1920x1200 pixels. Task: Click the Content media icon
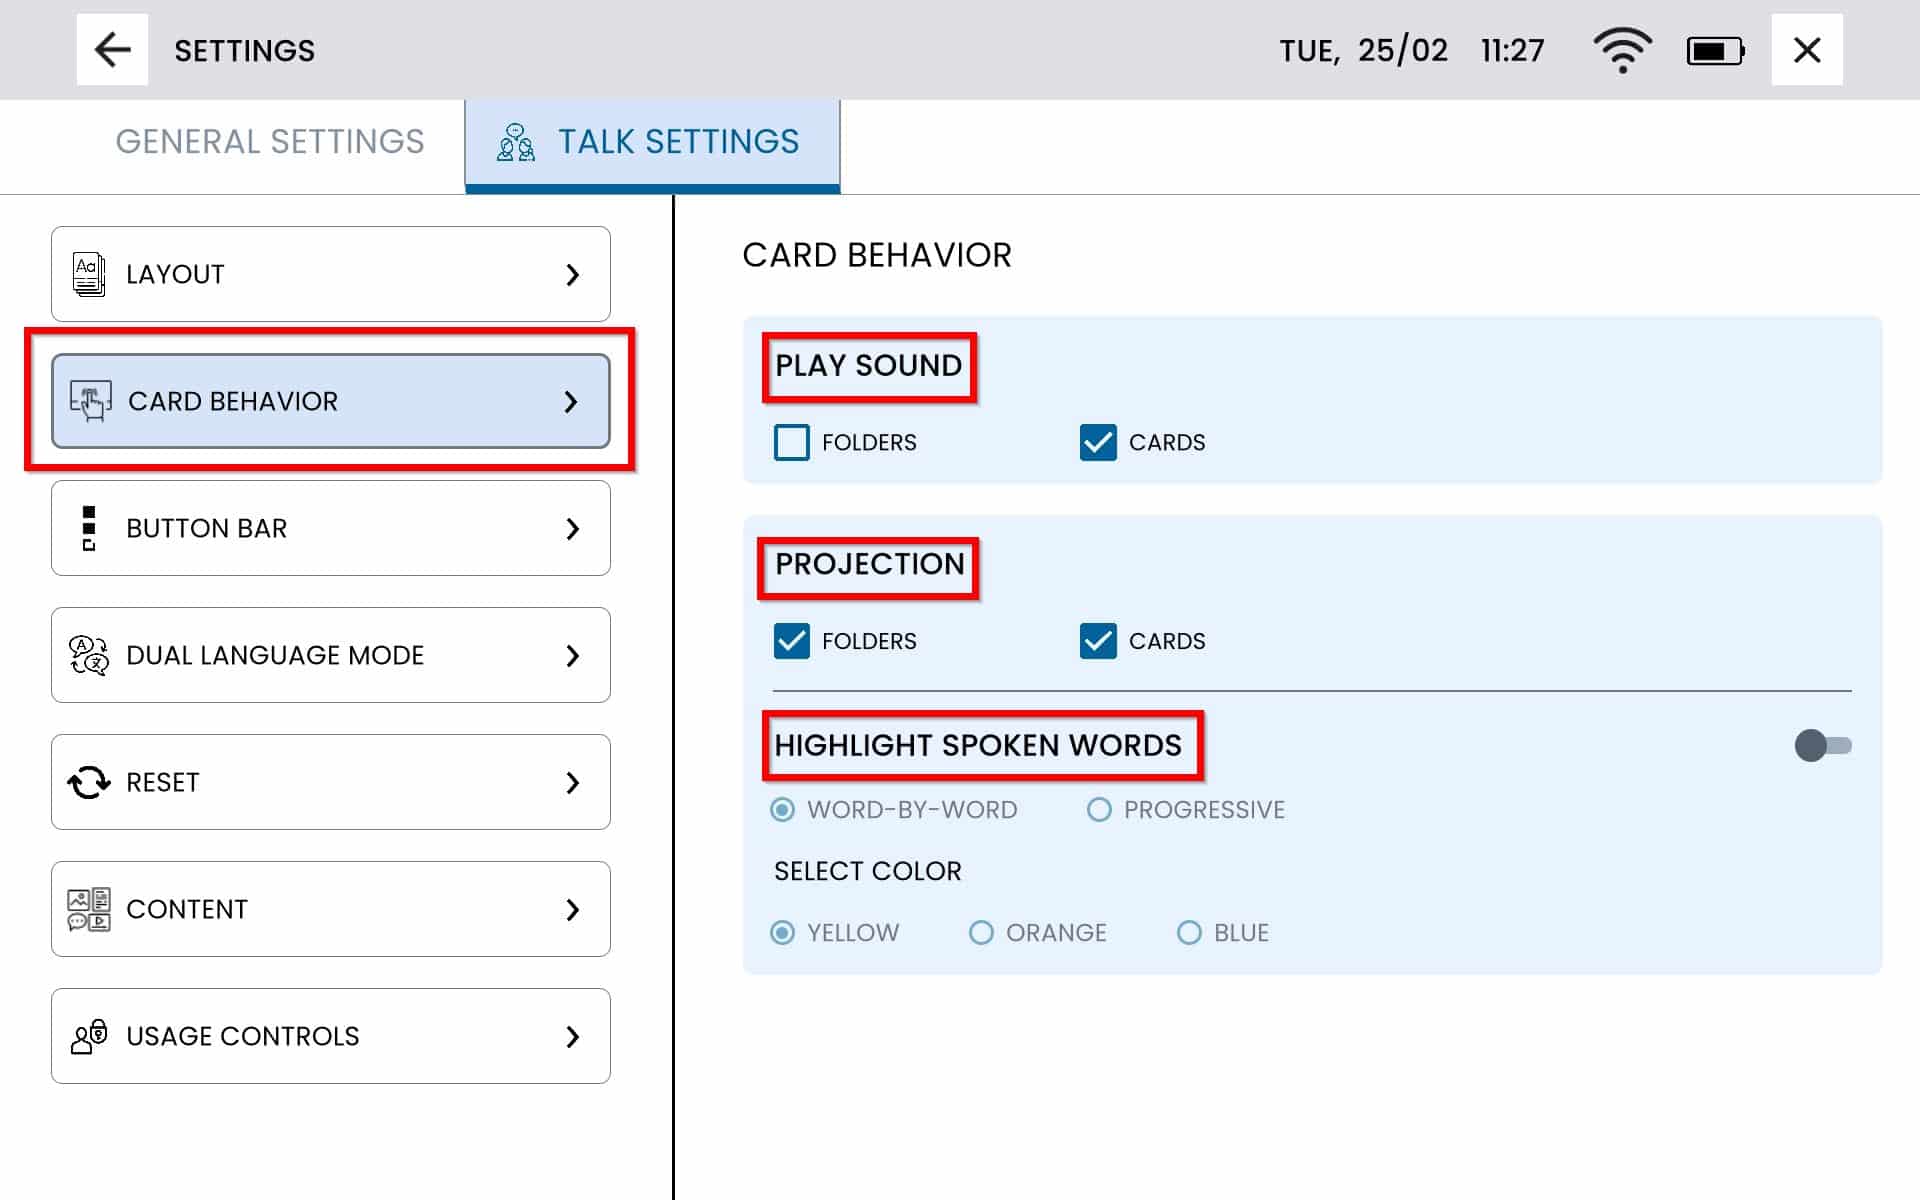[89, 909]
